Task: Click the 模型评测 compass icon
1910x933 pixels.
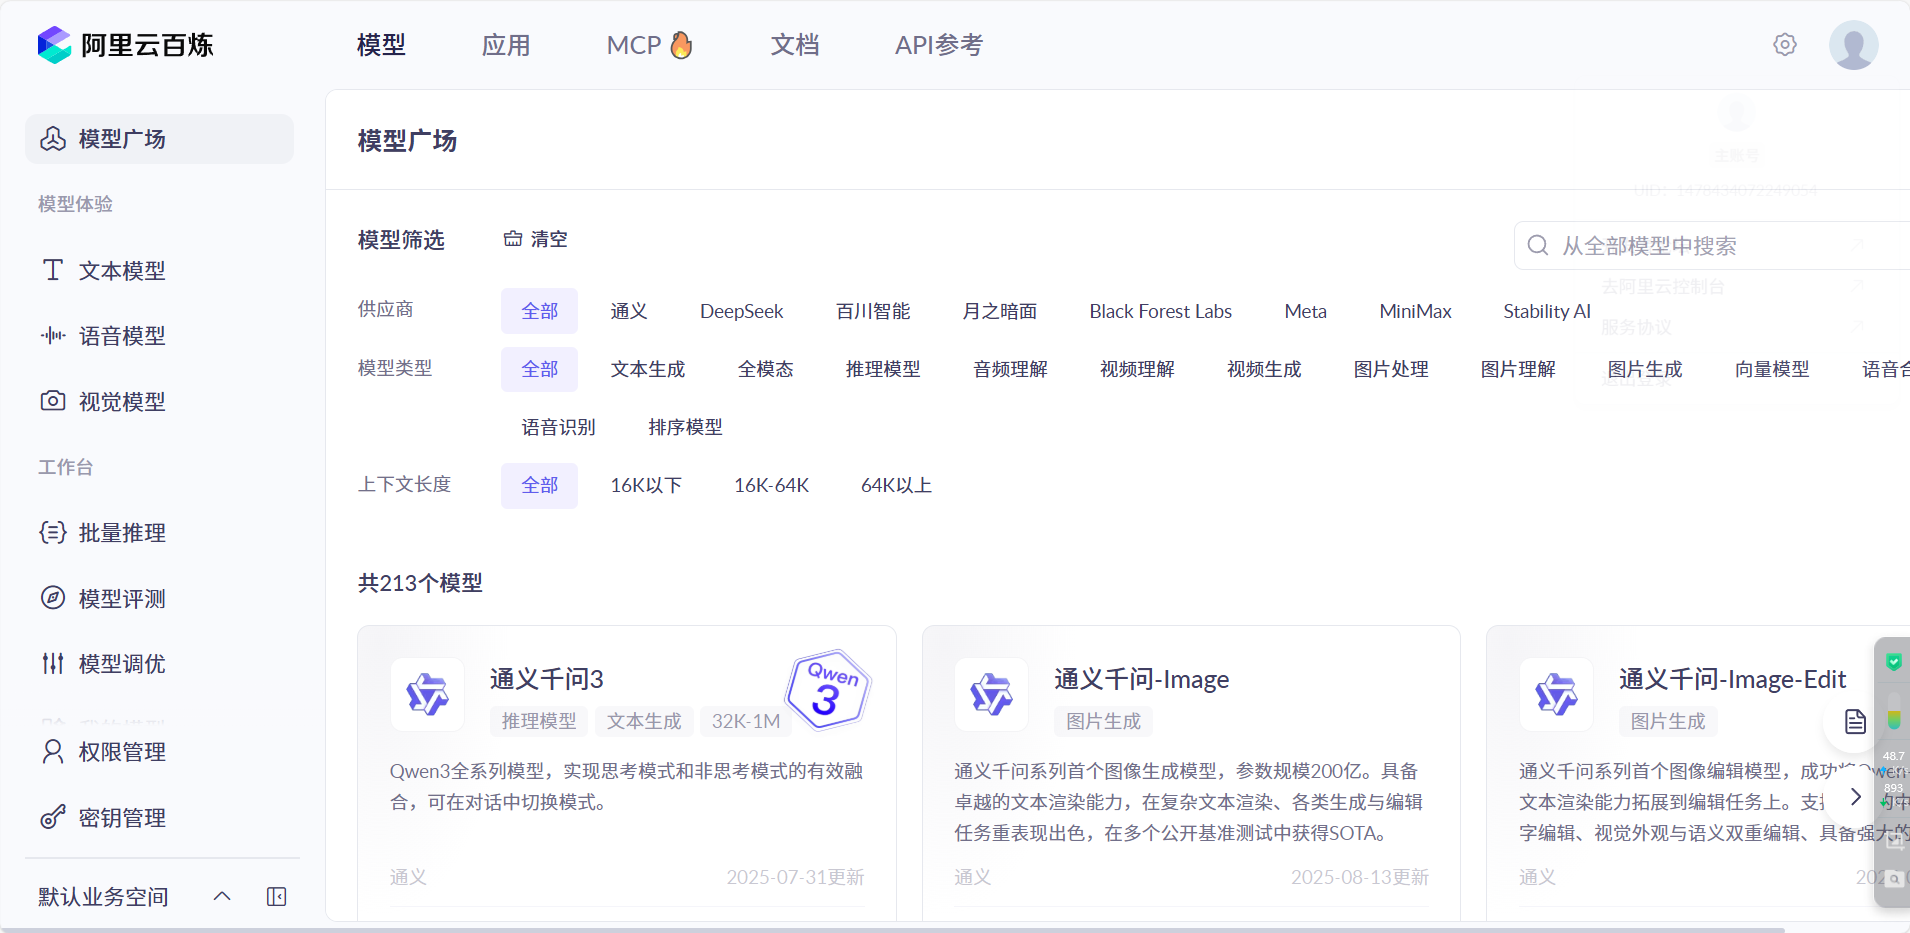Action: [x=53, y=598]
